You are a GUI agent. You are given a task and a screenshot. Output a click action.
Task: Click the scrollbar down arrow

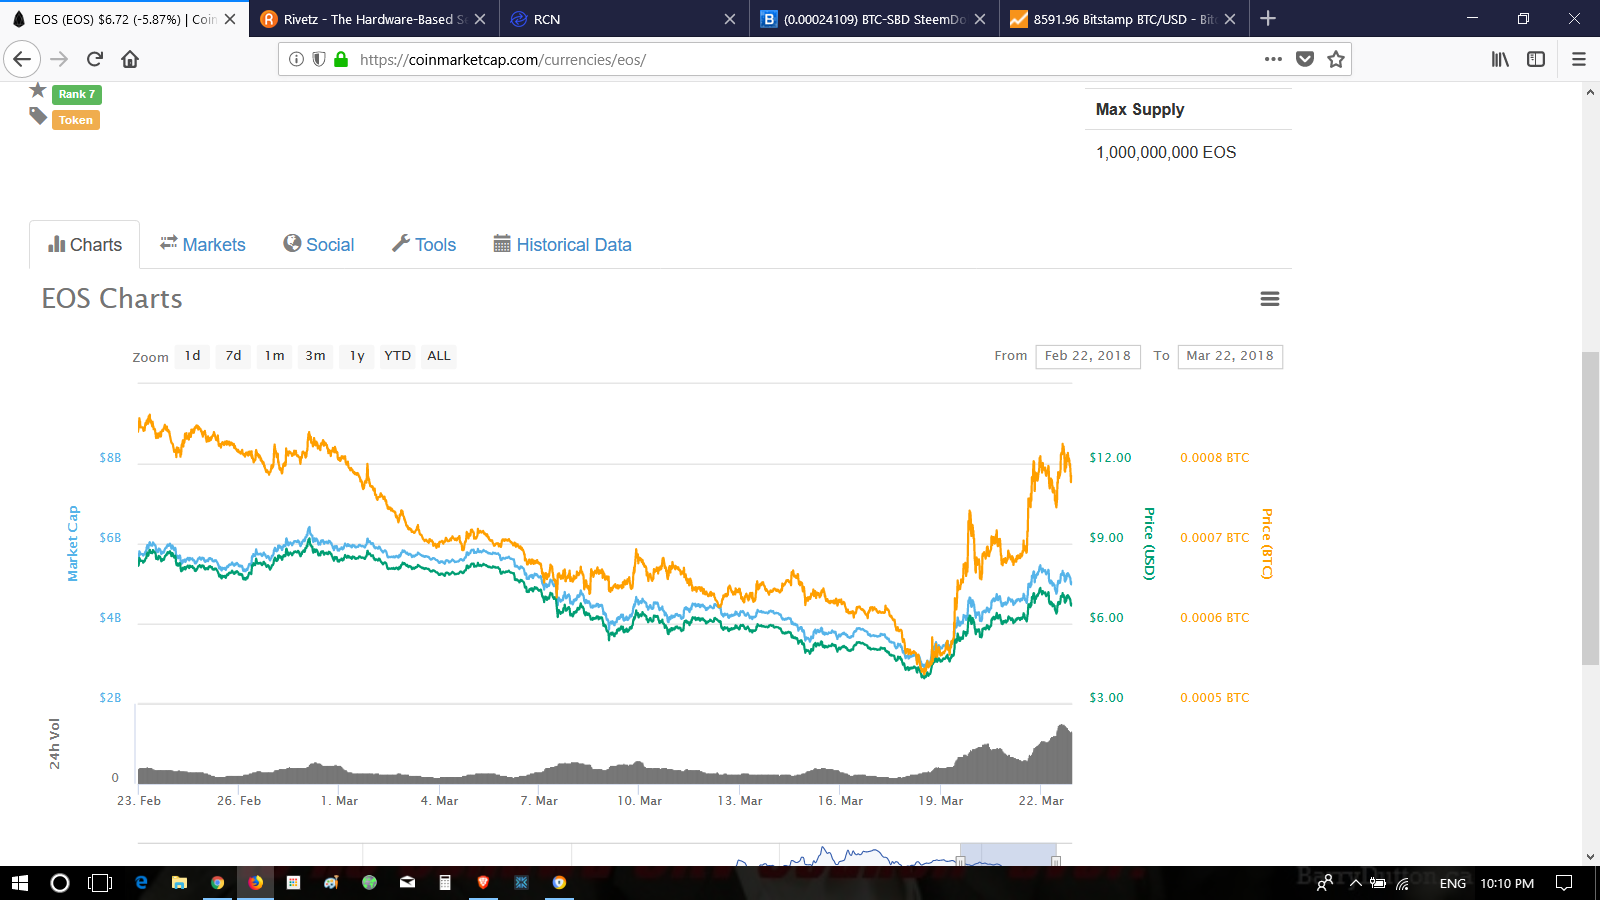[1590, 857]
